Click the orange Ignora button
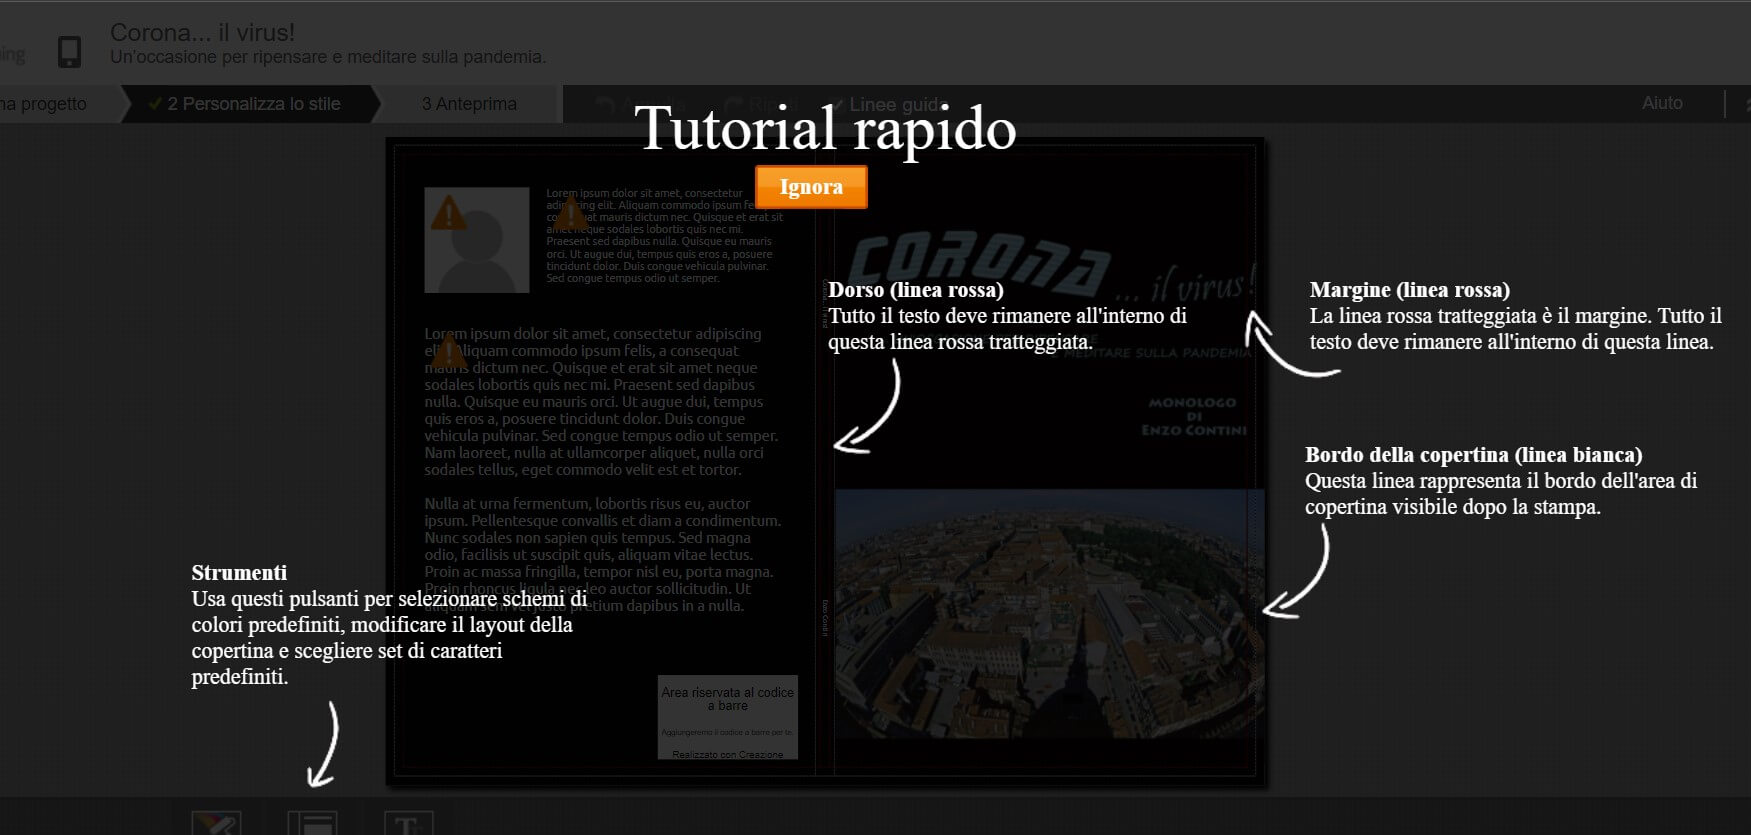This screenshot has height=835, width=1751. tap(811, 187)
